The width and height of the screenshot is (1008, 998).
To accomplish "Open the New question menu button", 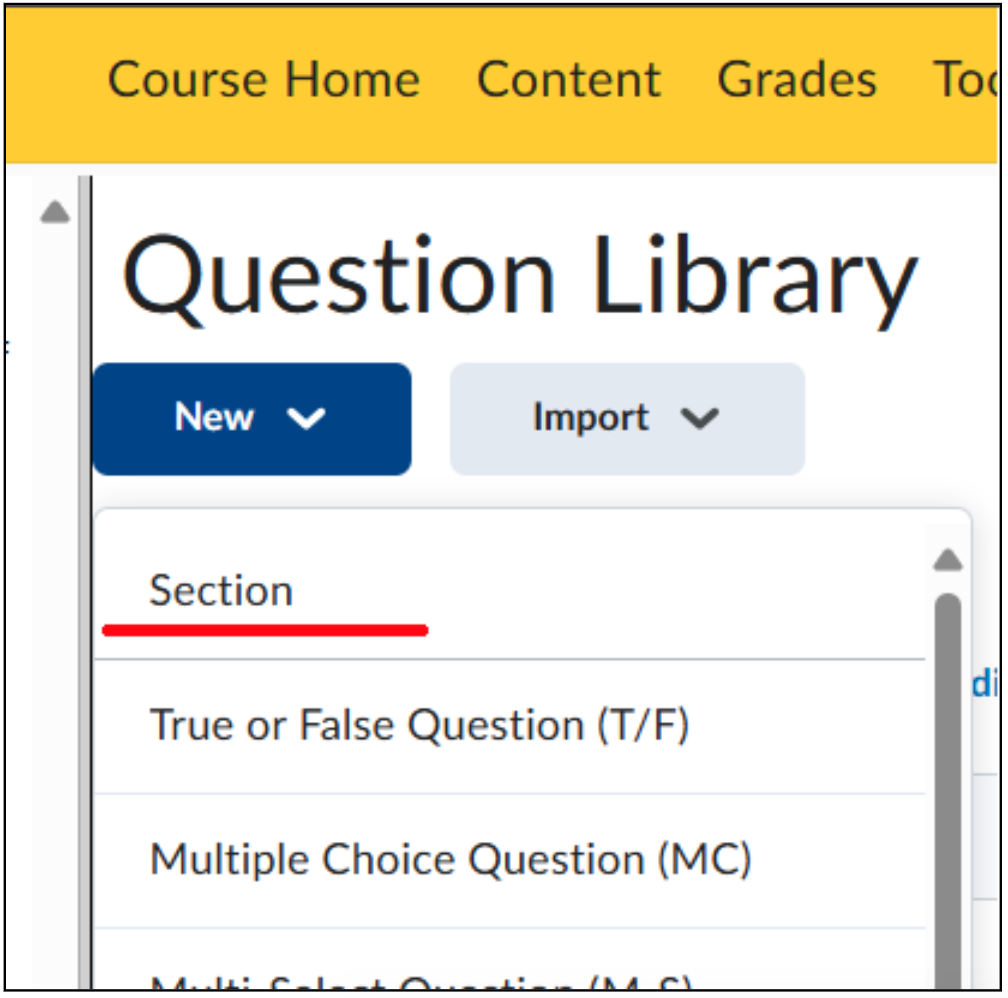I will [x=252, y=419].
